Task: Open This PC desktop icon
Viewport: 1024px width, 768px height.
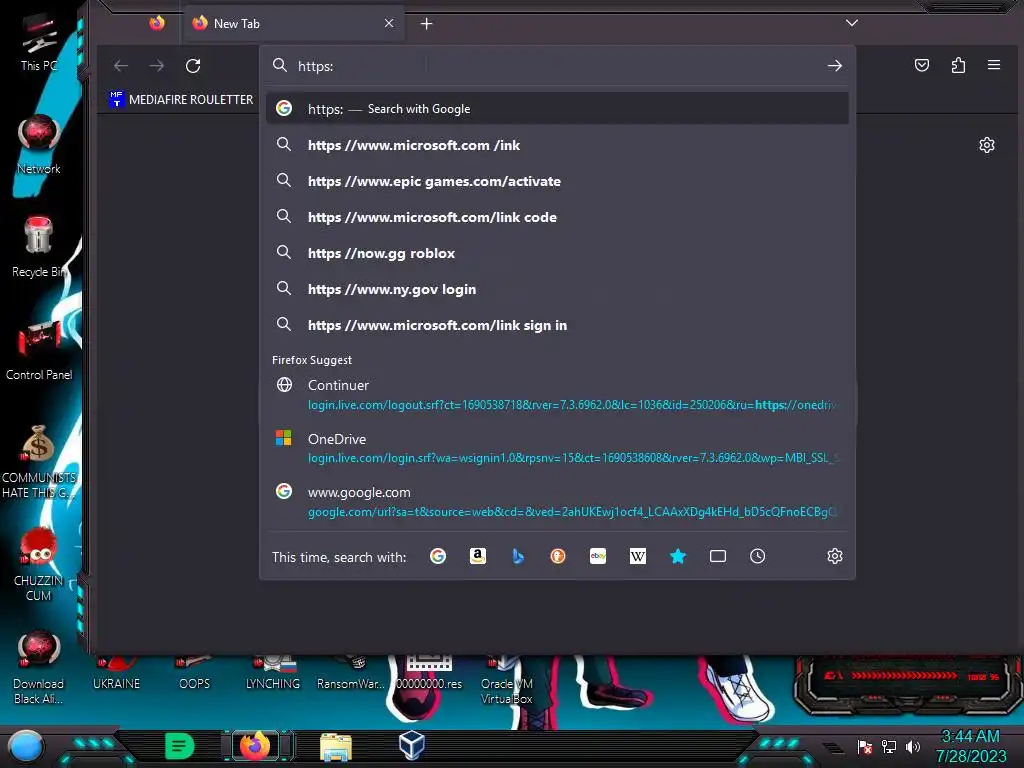Action: 39,43
